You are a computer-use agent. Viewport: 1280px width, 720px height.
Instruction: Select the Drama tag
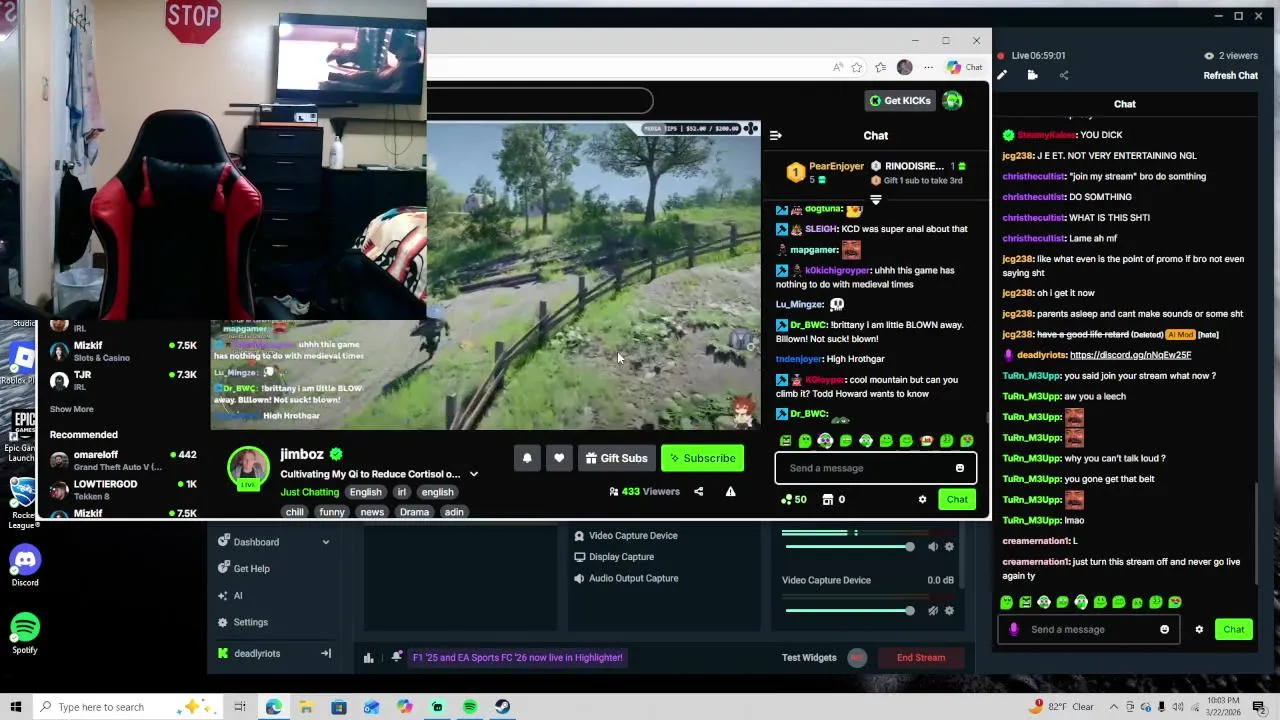(x=414, y=512)
